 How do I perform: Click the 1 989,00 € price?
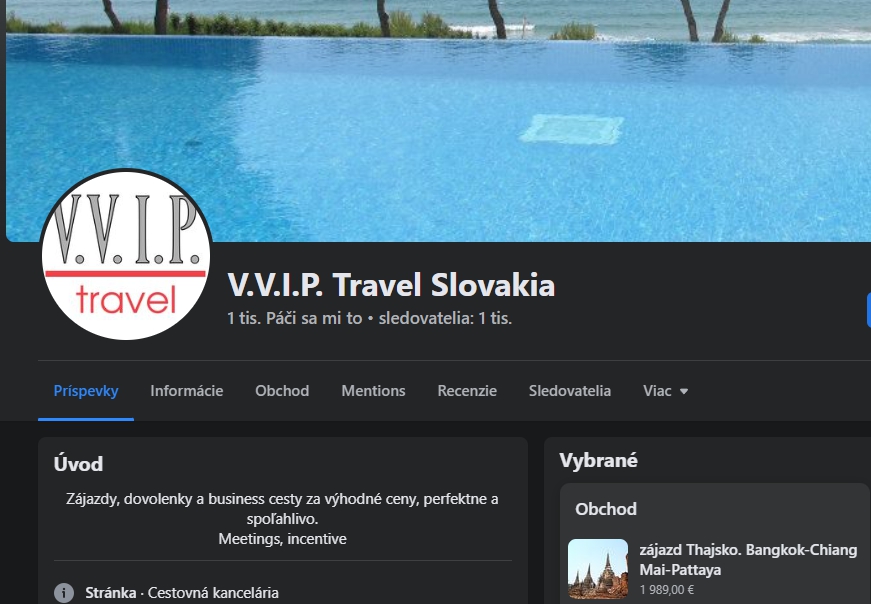coord(667,590)
